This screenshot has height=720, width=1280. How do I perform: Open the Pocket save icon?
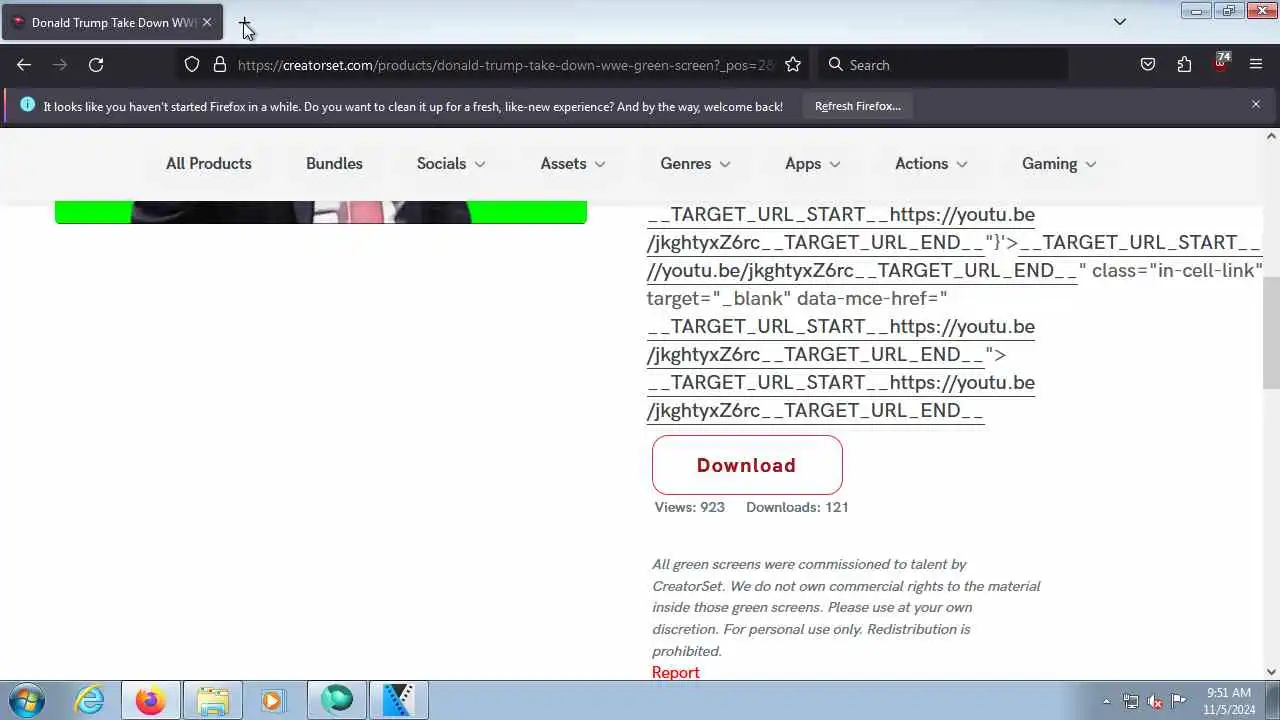(1148, 65)
